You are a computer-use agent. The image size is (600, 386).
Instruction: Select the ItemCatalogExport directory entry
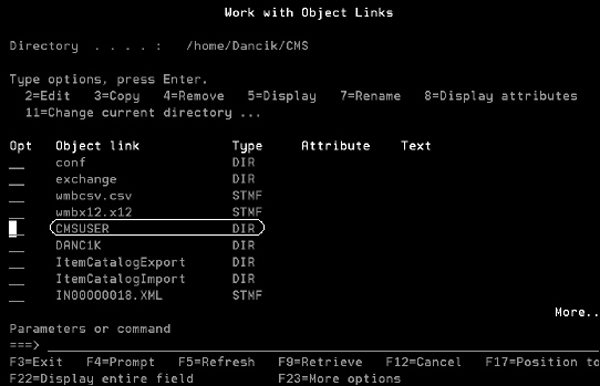[x=121, y=262]
